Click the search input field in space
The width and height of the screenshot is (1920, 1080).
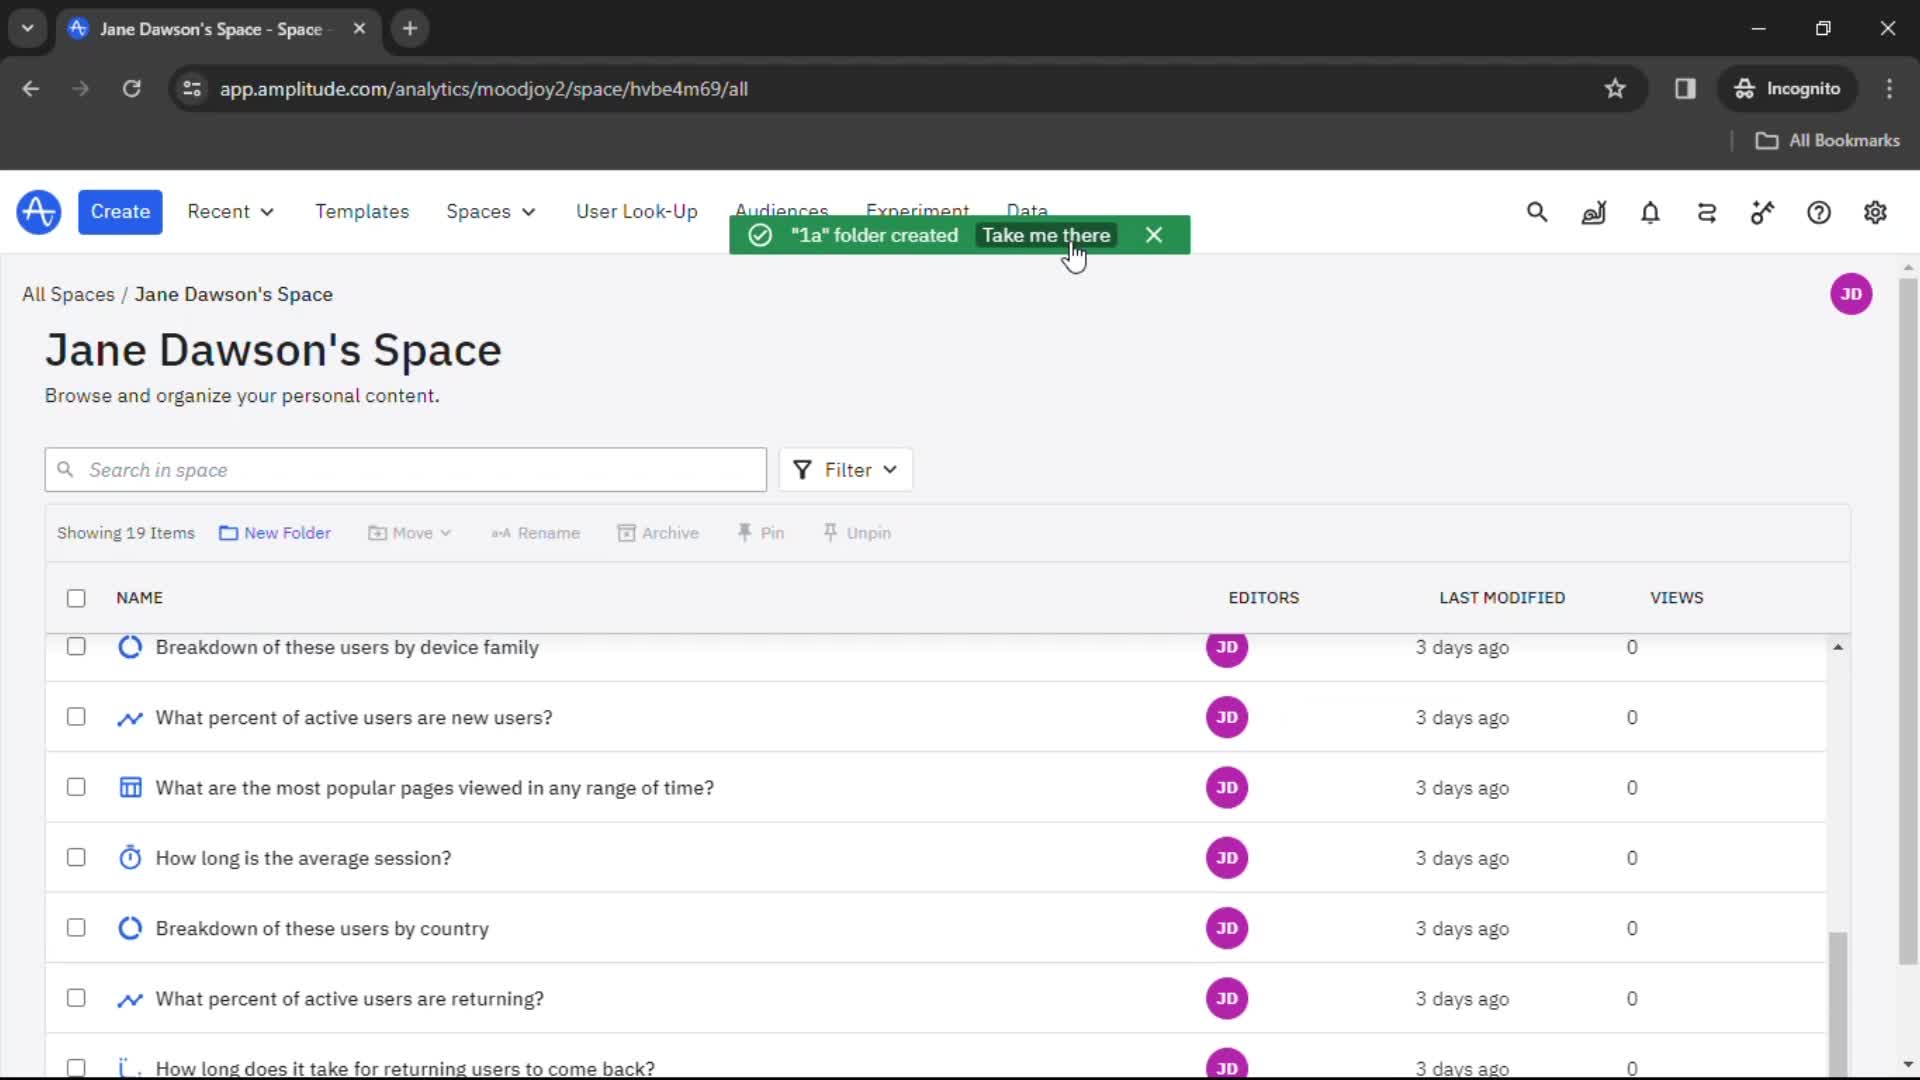point(405,469)
